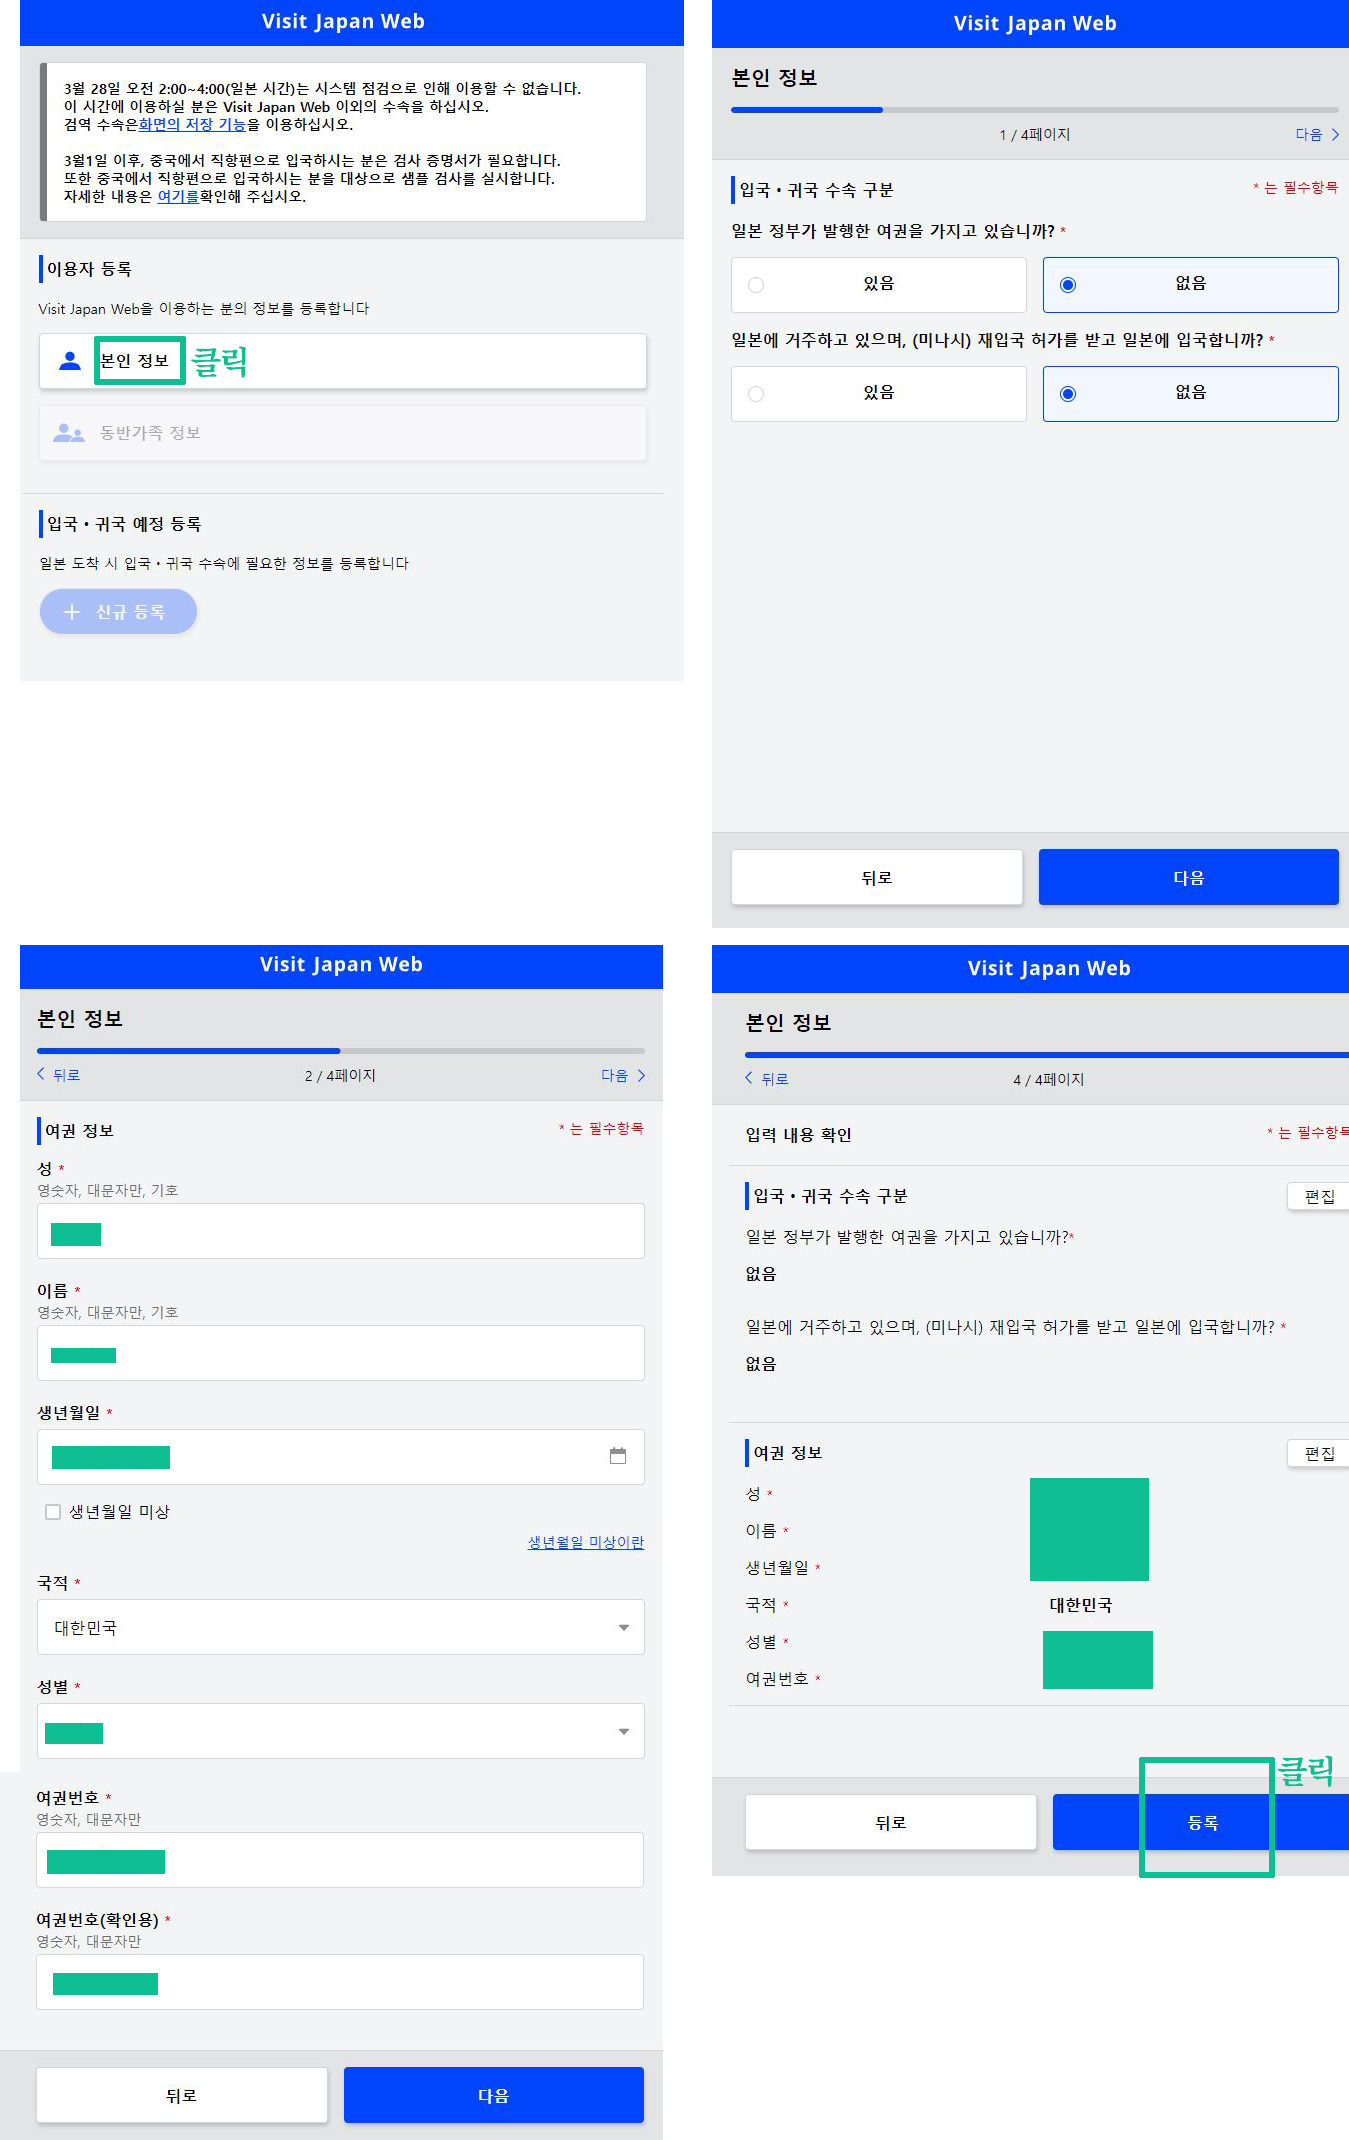Click the 여권번호 input field

coord(340,1860)
